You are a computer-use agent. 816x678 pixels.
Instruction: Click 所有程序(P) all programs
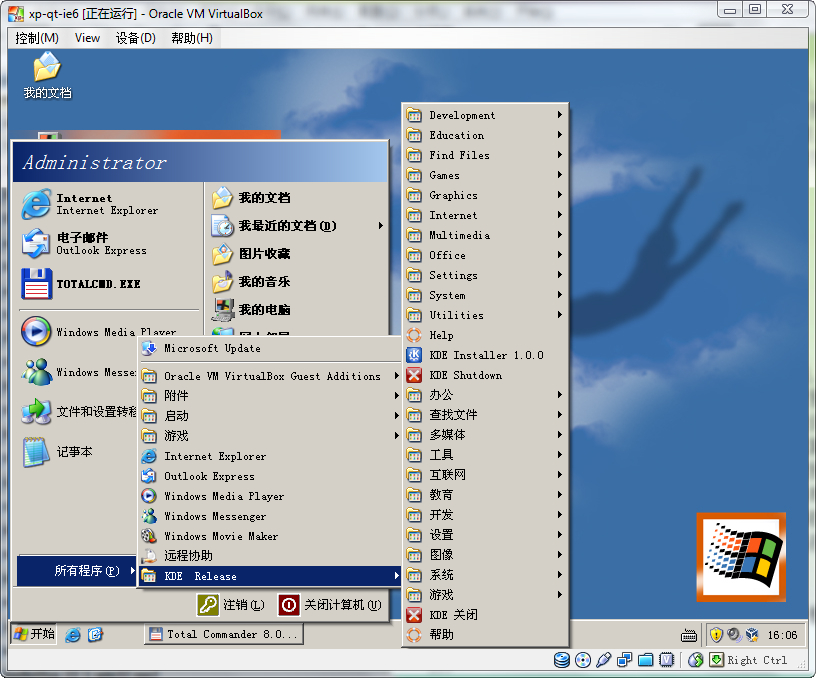point(77,571)
